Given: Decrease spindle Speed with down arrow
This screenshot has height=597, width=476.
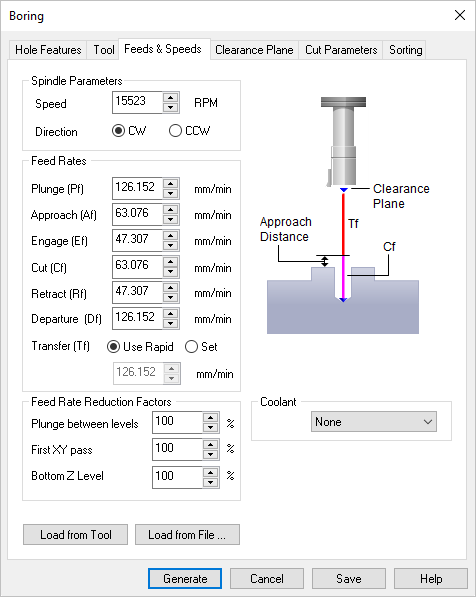Looking at the screenshot, I should (x=171, y=107).
